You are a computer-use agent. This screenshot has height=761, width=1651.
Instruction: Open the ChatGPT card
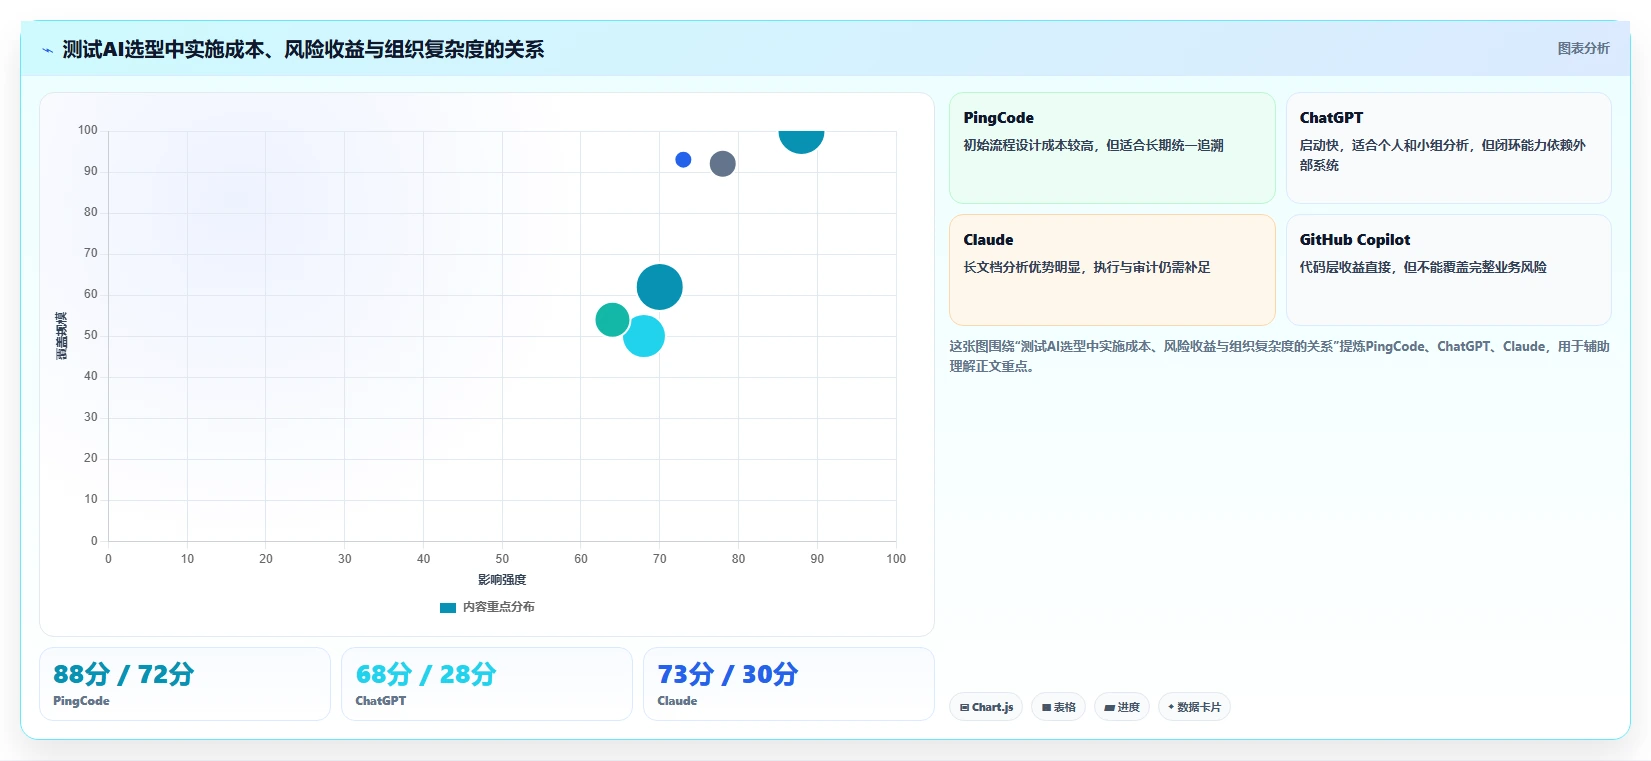[x=1448, y=148]
